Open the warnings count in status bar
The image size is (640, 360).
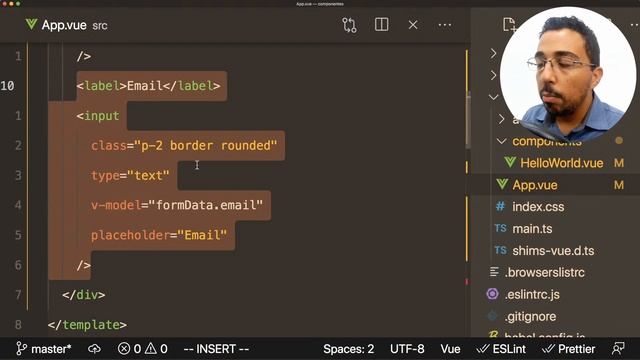(156, 349)
